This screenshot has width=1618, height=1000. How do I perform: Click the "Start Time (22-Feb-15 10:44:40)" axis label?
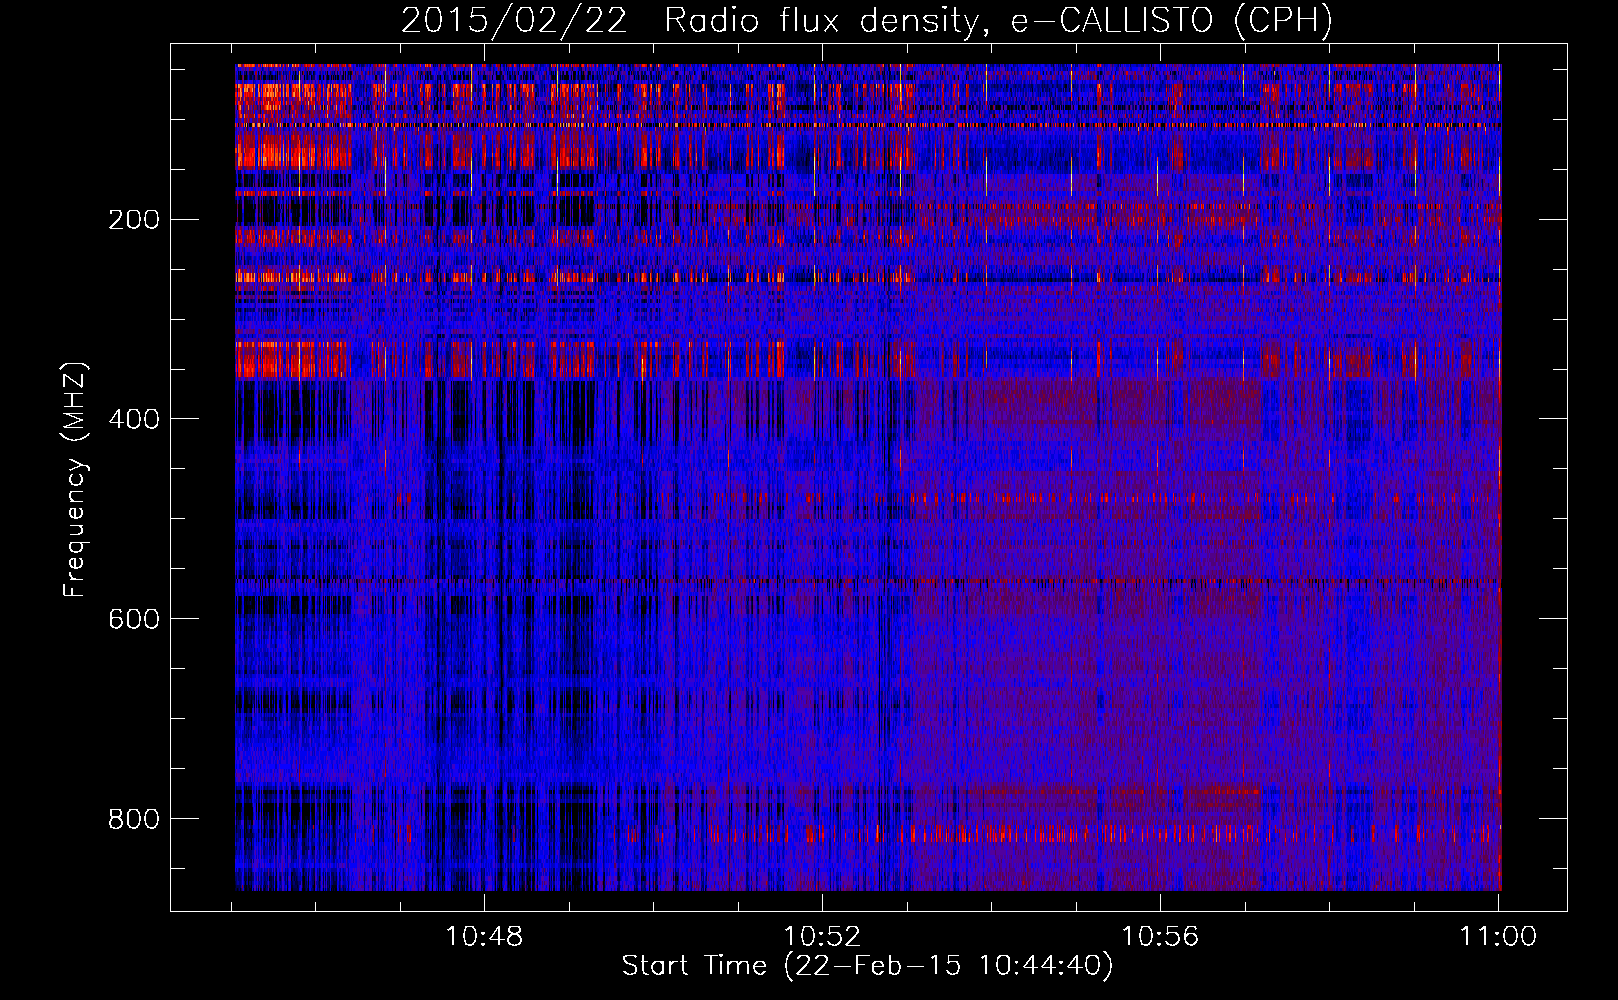point(867,966)
